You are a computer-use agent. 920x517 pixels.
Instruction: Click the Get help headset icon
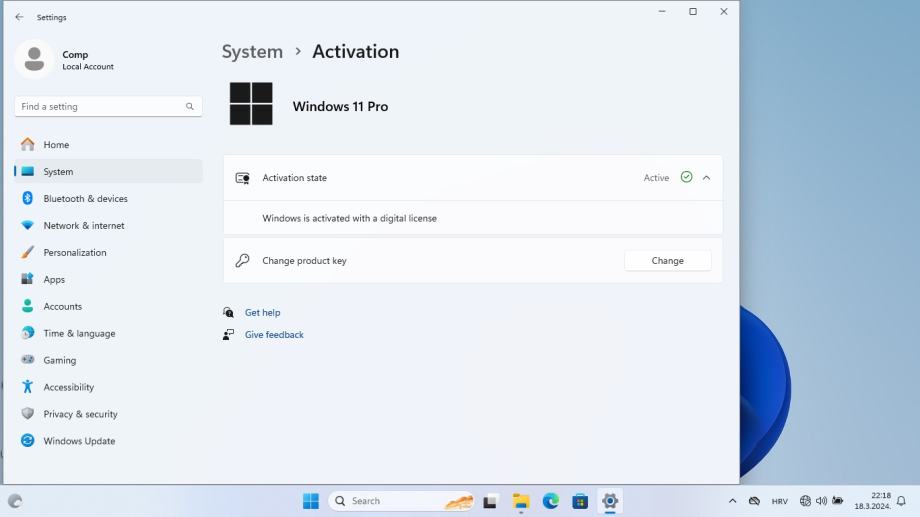click(x=228, y=313)
